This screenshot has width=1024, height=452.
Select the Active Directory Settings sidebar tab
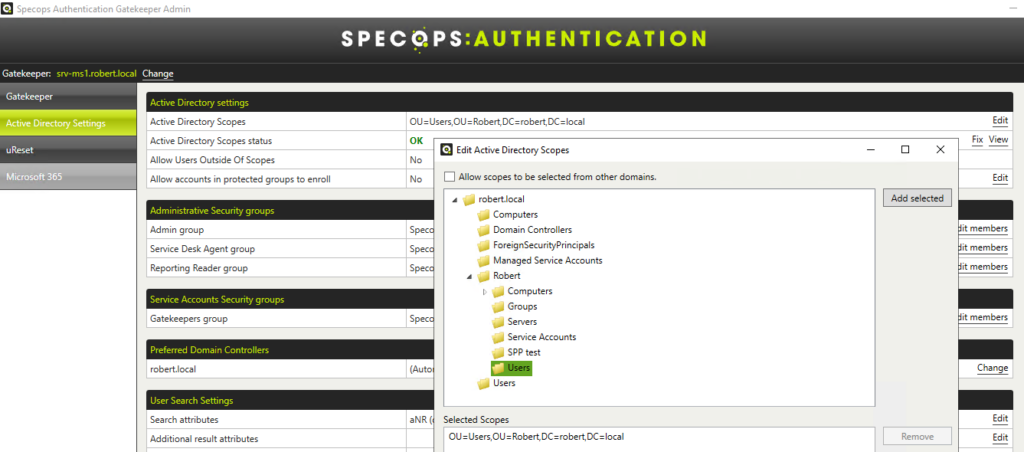point(68,123)
